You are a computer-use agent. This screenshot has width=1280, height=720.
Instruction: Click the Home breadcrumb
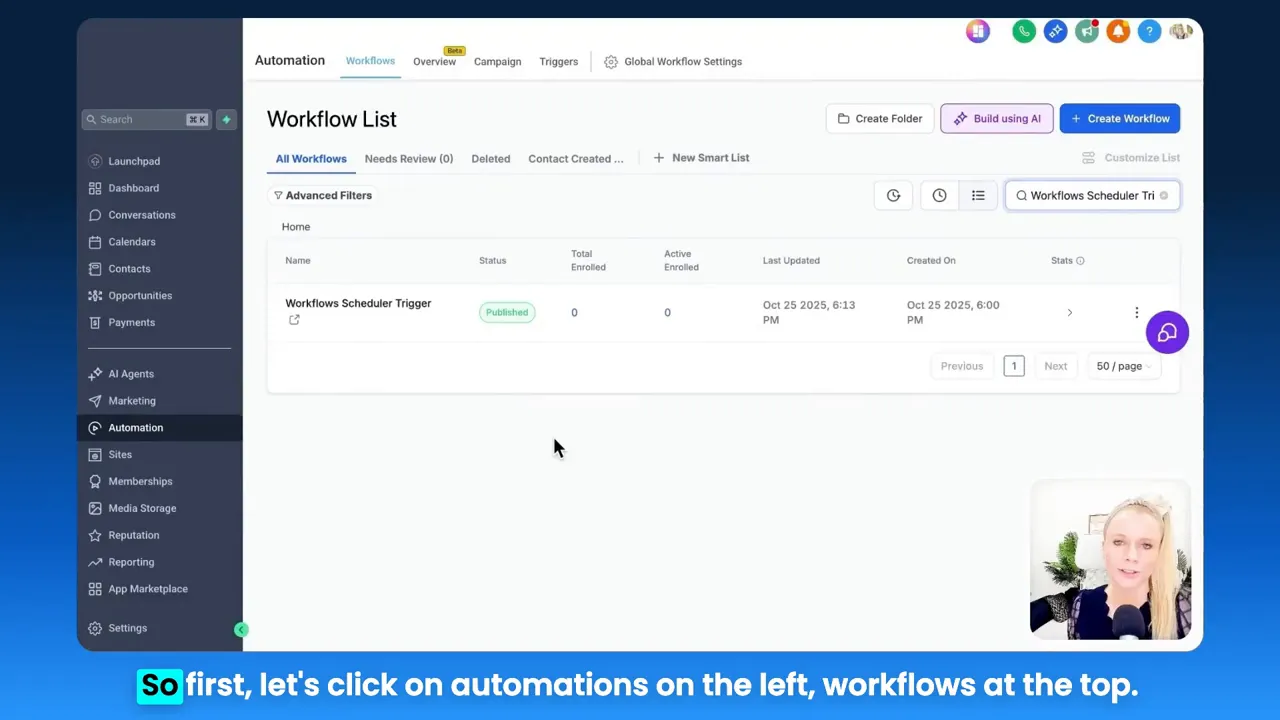296,227
